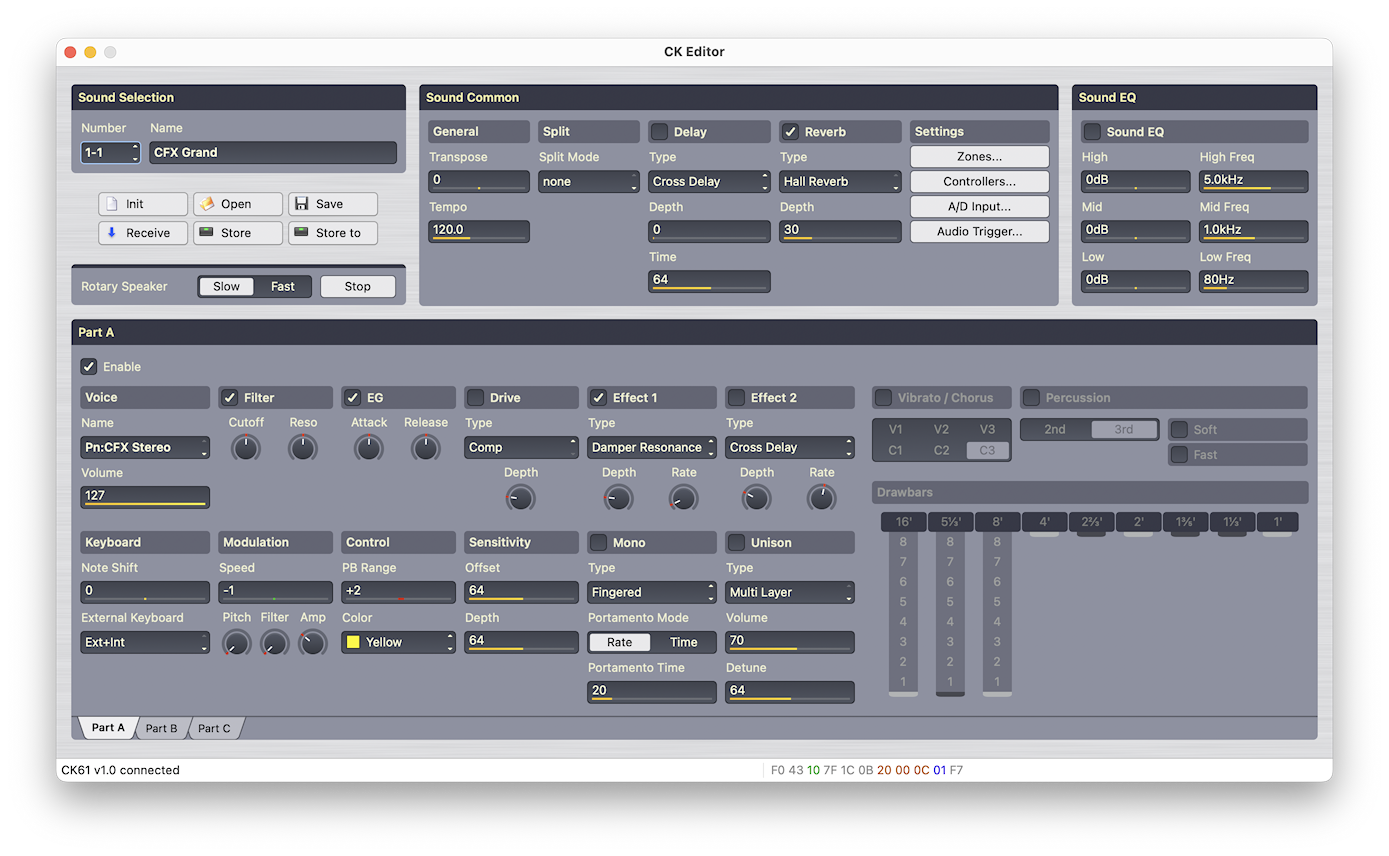Image resolution: width=1389 pixels, height=856 pixels.
Task: Click the Open folder icon button
Action: pyautogui.click(x=238, y=204)
